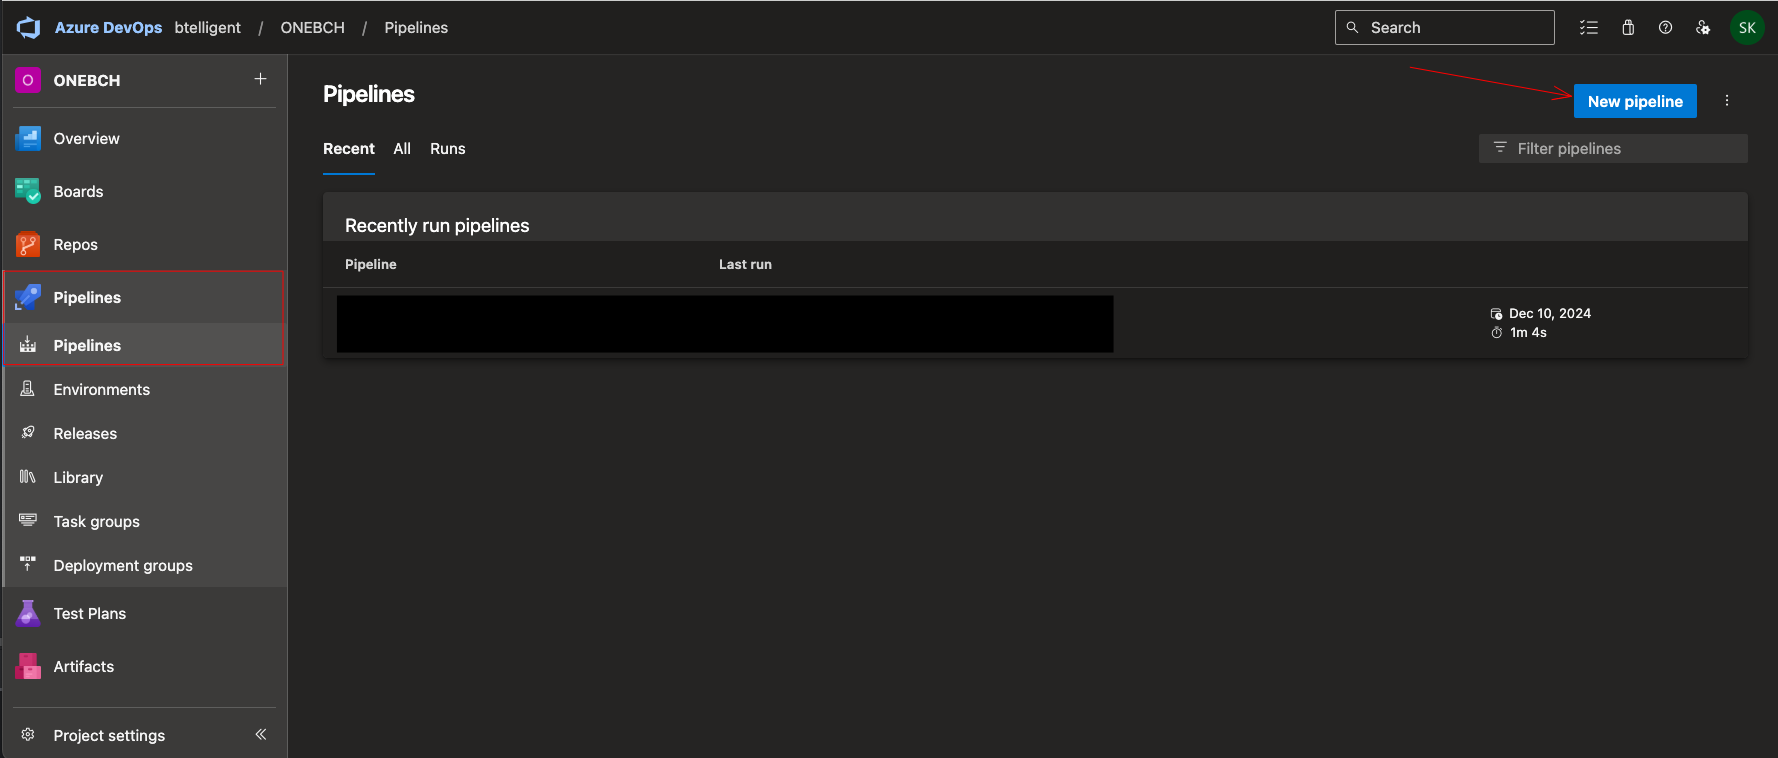This screenshot has width=1778, height=758.
Task: Click the Azure DevOps logo icon
Action: [28, 28]
